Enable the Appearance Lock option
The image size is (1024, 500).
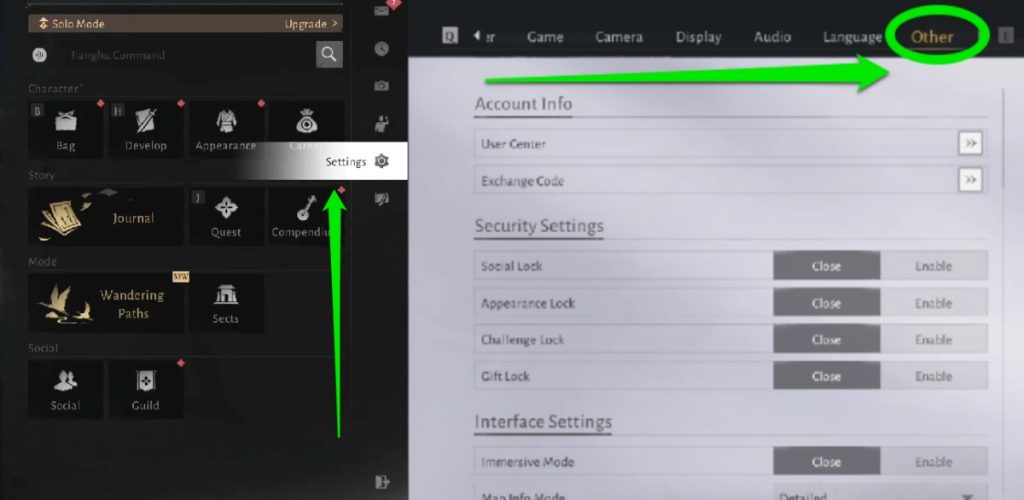coord(933,303)
